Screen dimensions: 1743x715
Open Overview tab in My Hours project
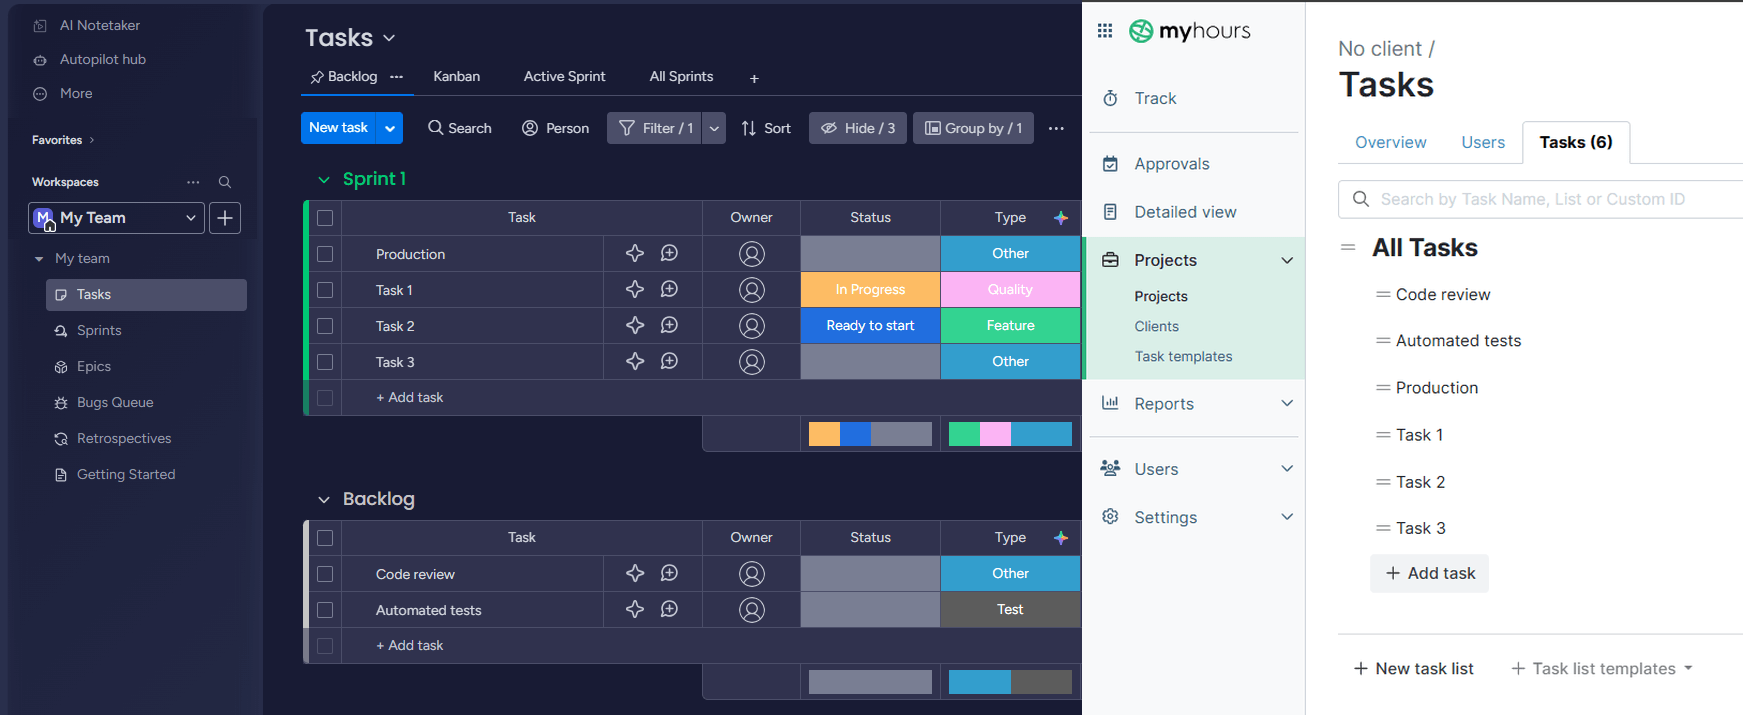1391,142
